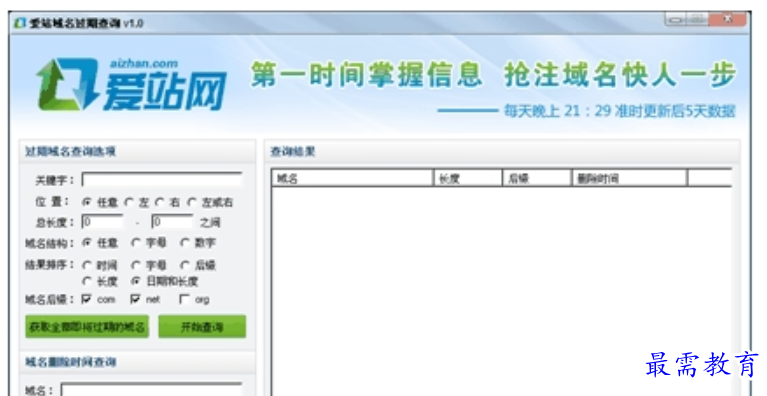Click the 删除时间 column header
767x396 pixels.
(x=629, y=178)
